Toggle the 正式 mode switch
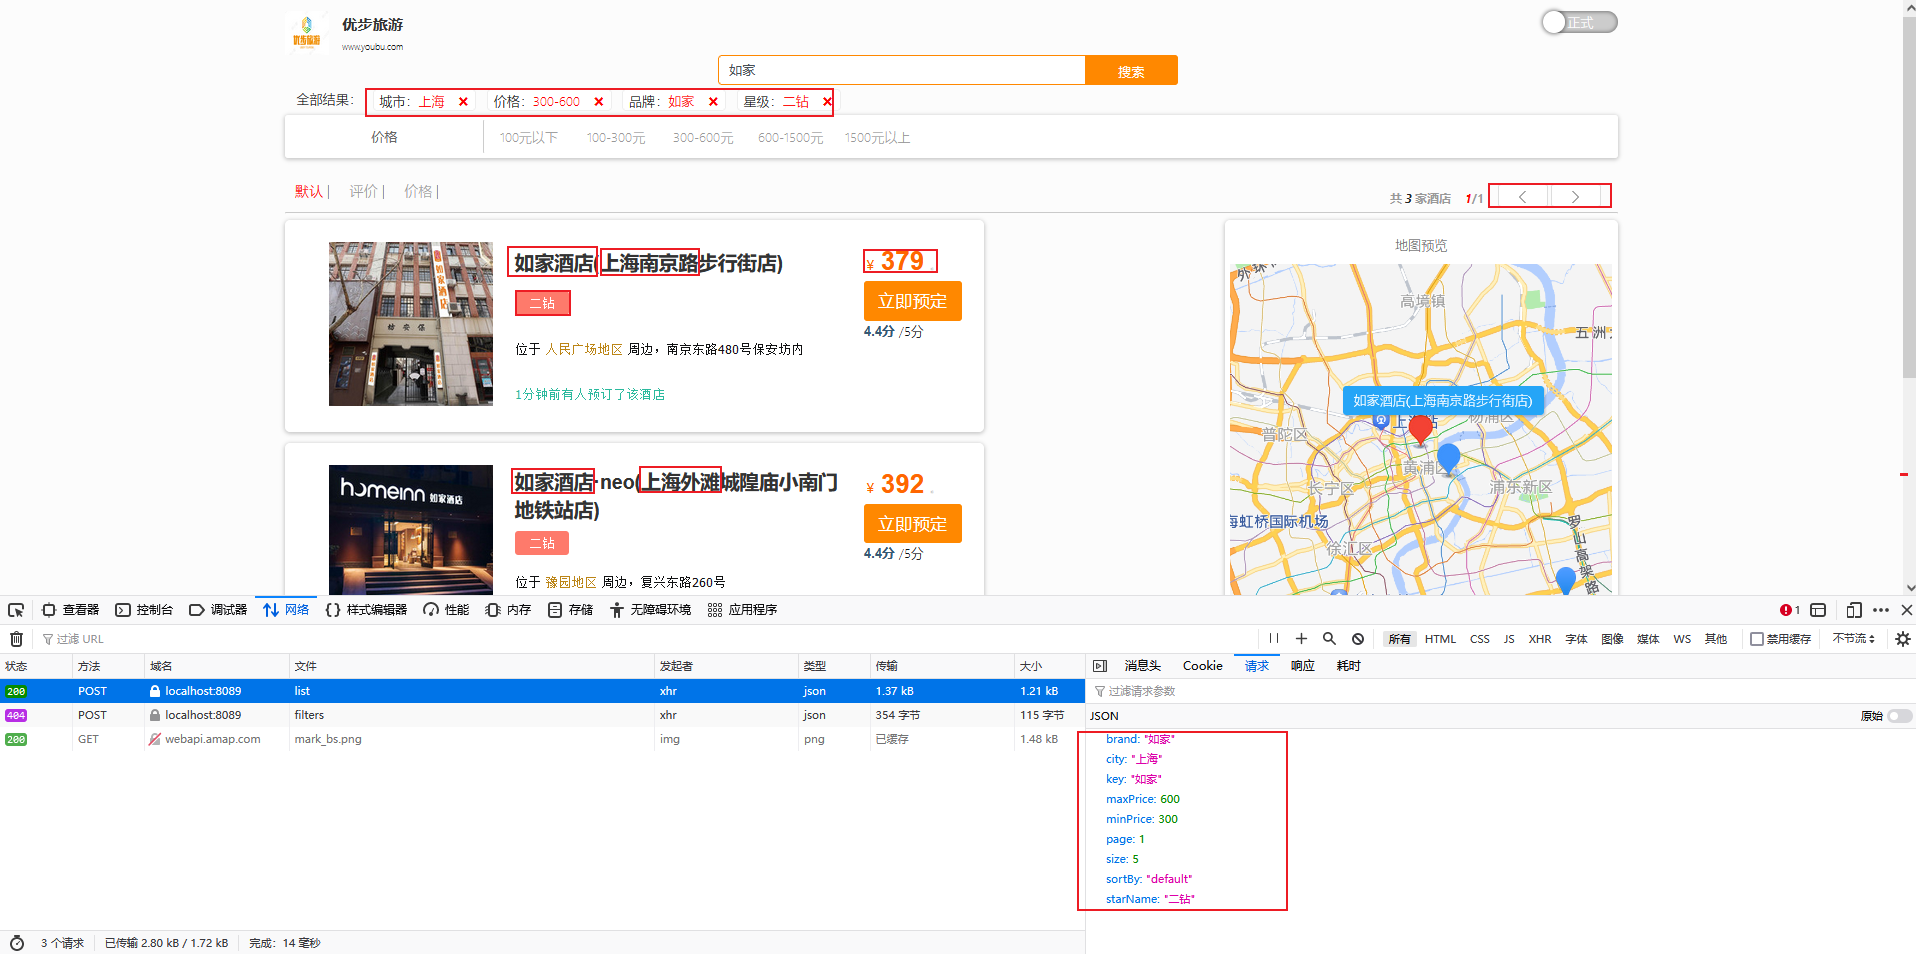This screenshot has height=954, width=1916. coord(1579,22)
